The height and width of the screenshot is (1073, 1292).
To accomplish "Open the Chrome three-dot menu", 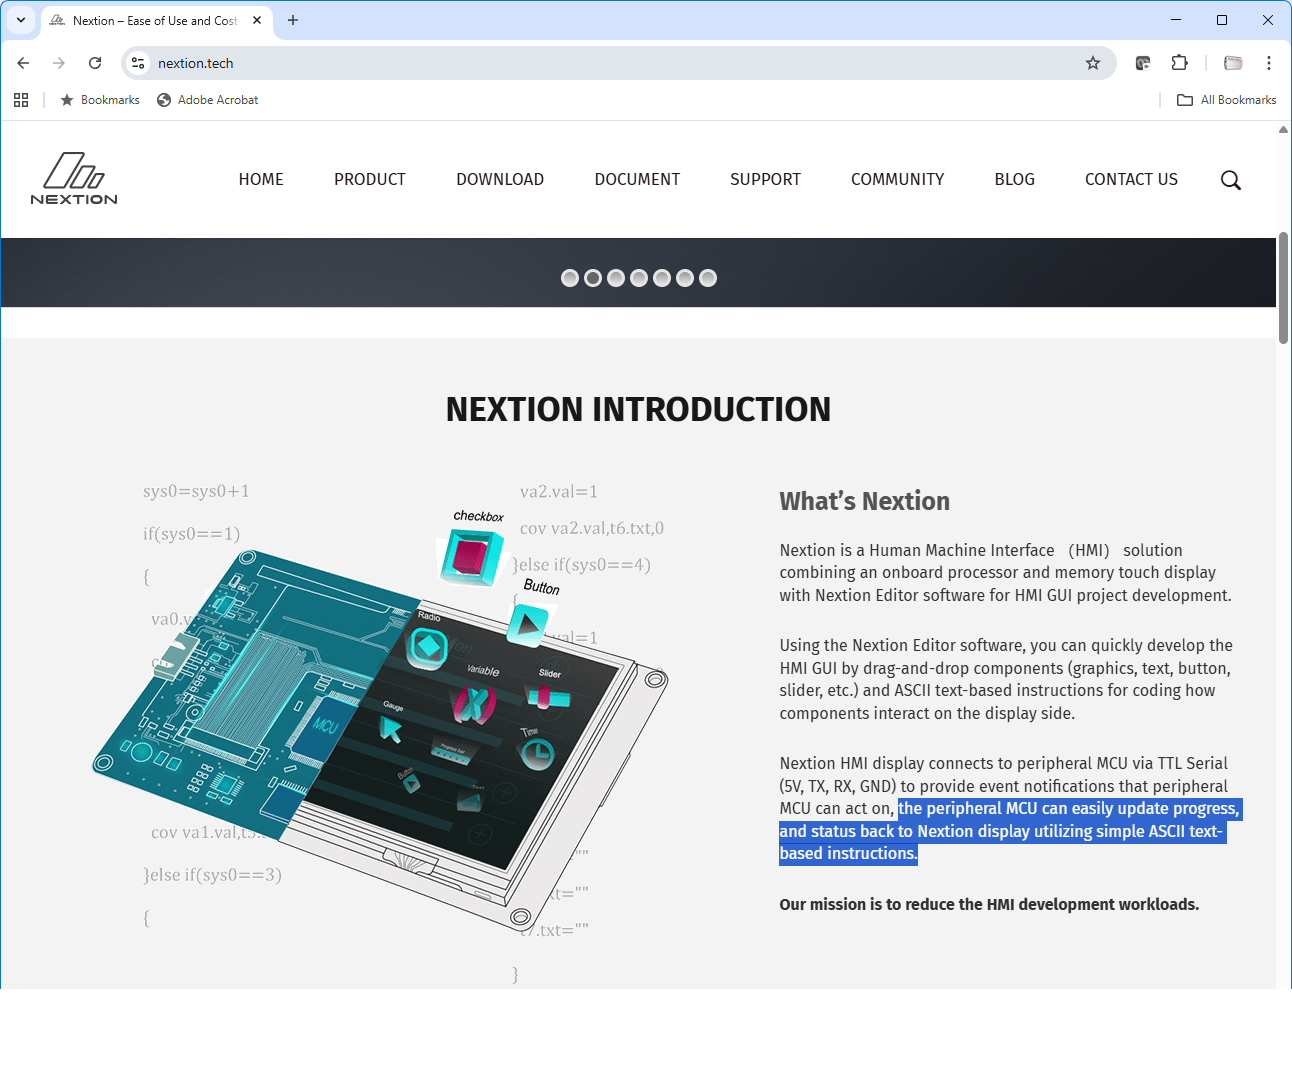I will (1268, 62).
